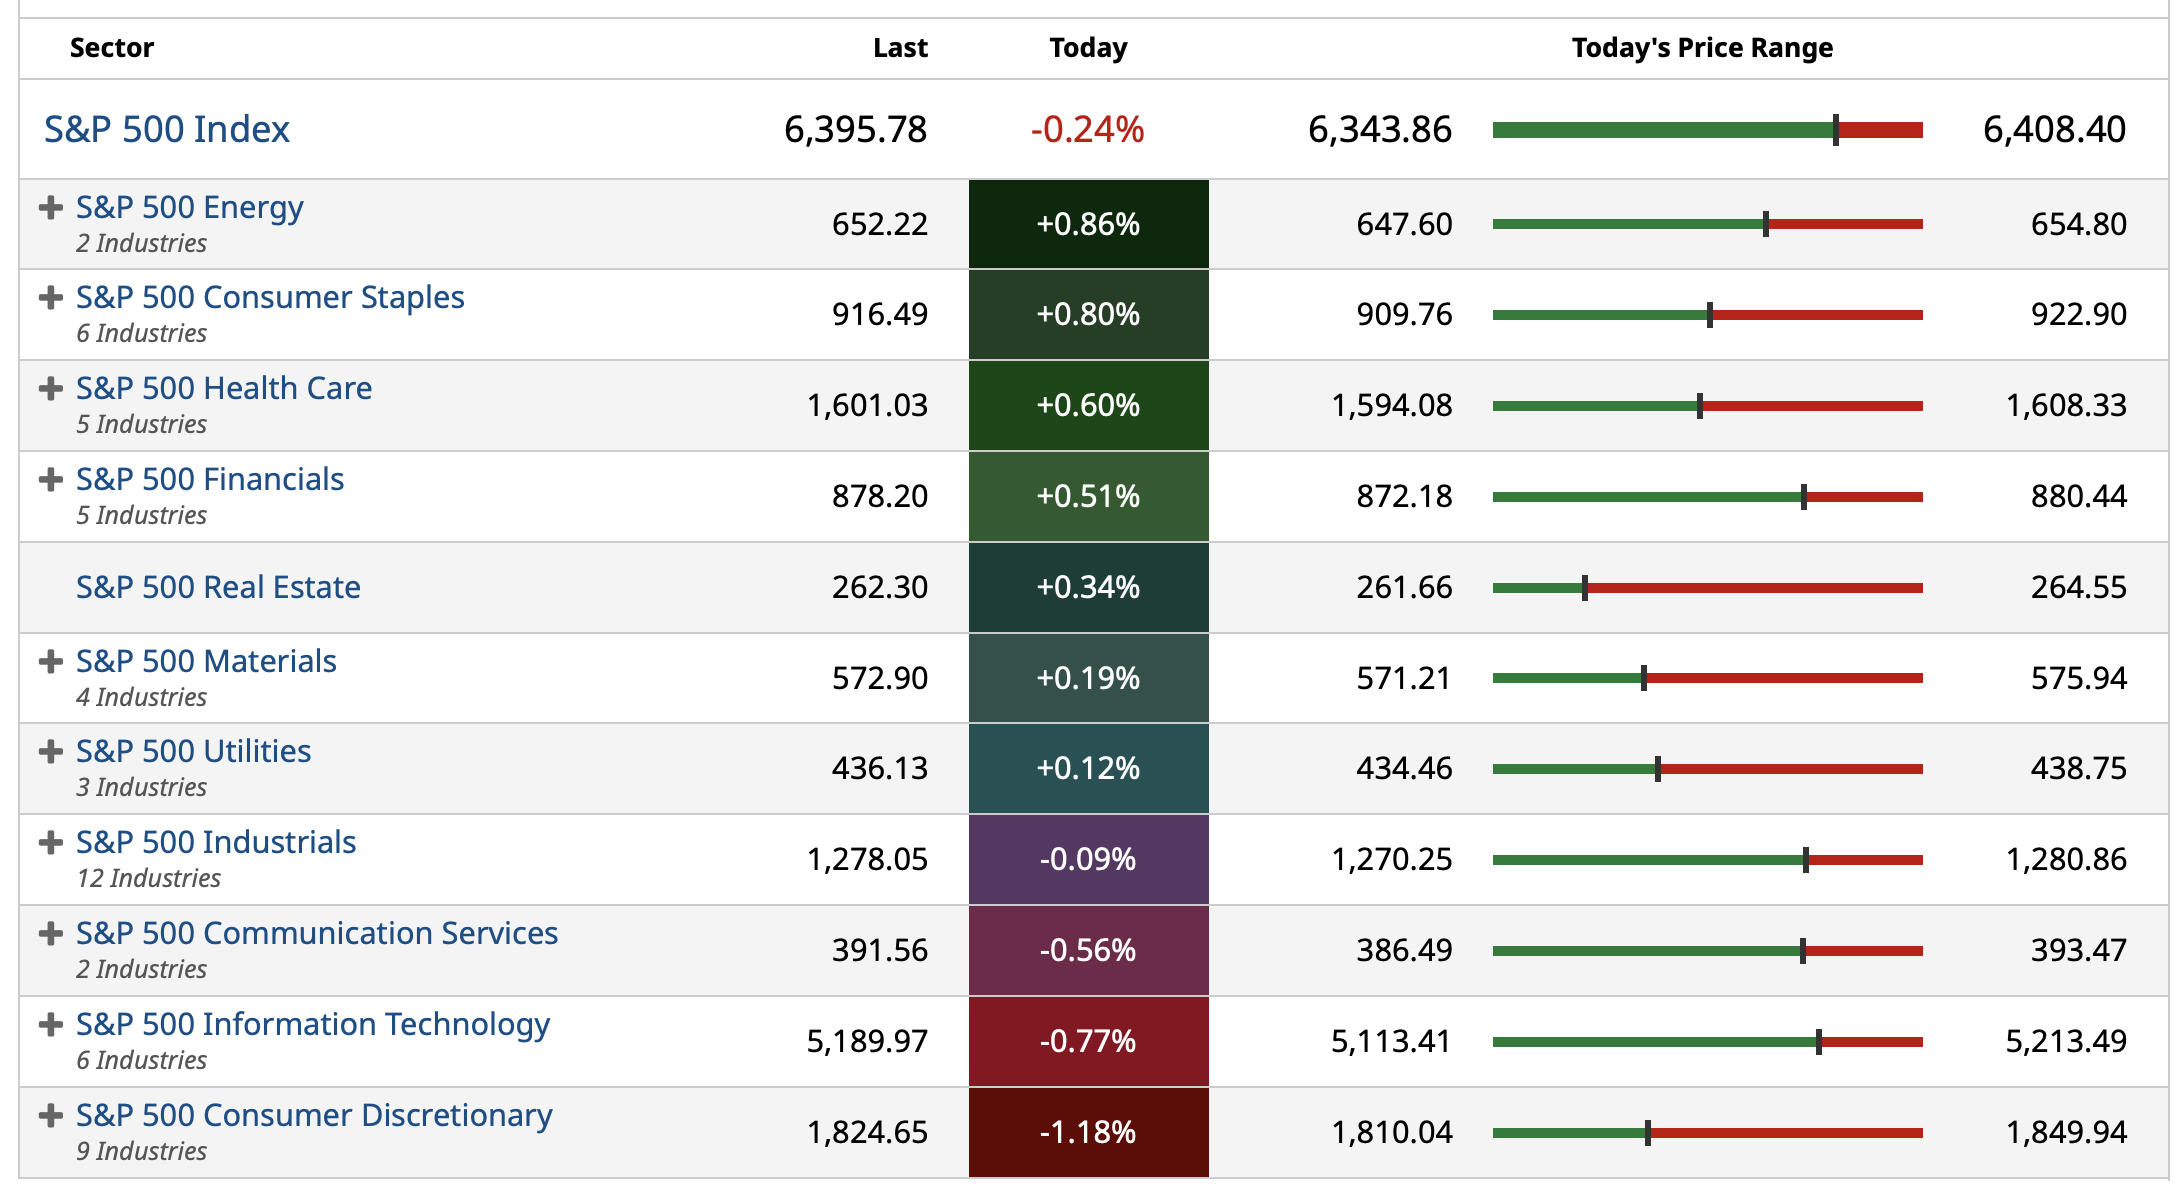Sort by the Sector column header
The width and height of the screenshot is (2182, 1198).
[112, 48]
